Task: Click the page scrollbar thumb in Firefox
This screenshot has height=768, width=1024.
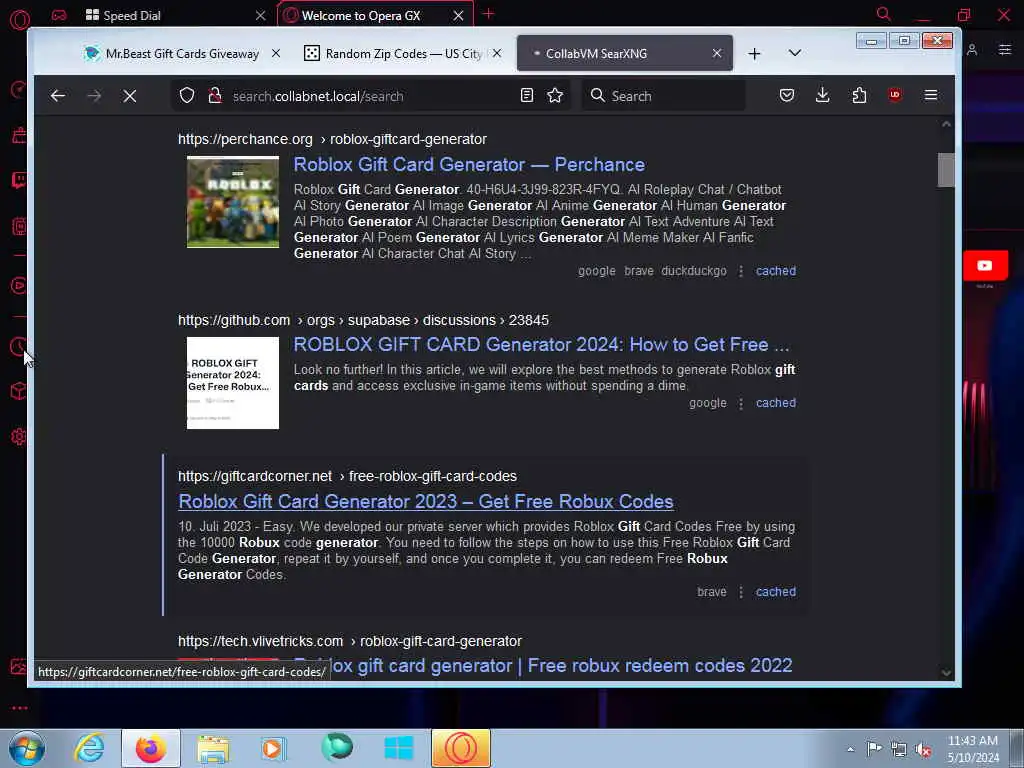Action: (946, 170)
